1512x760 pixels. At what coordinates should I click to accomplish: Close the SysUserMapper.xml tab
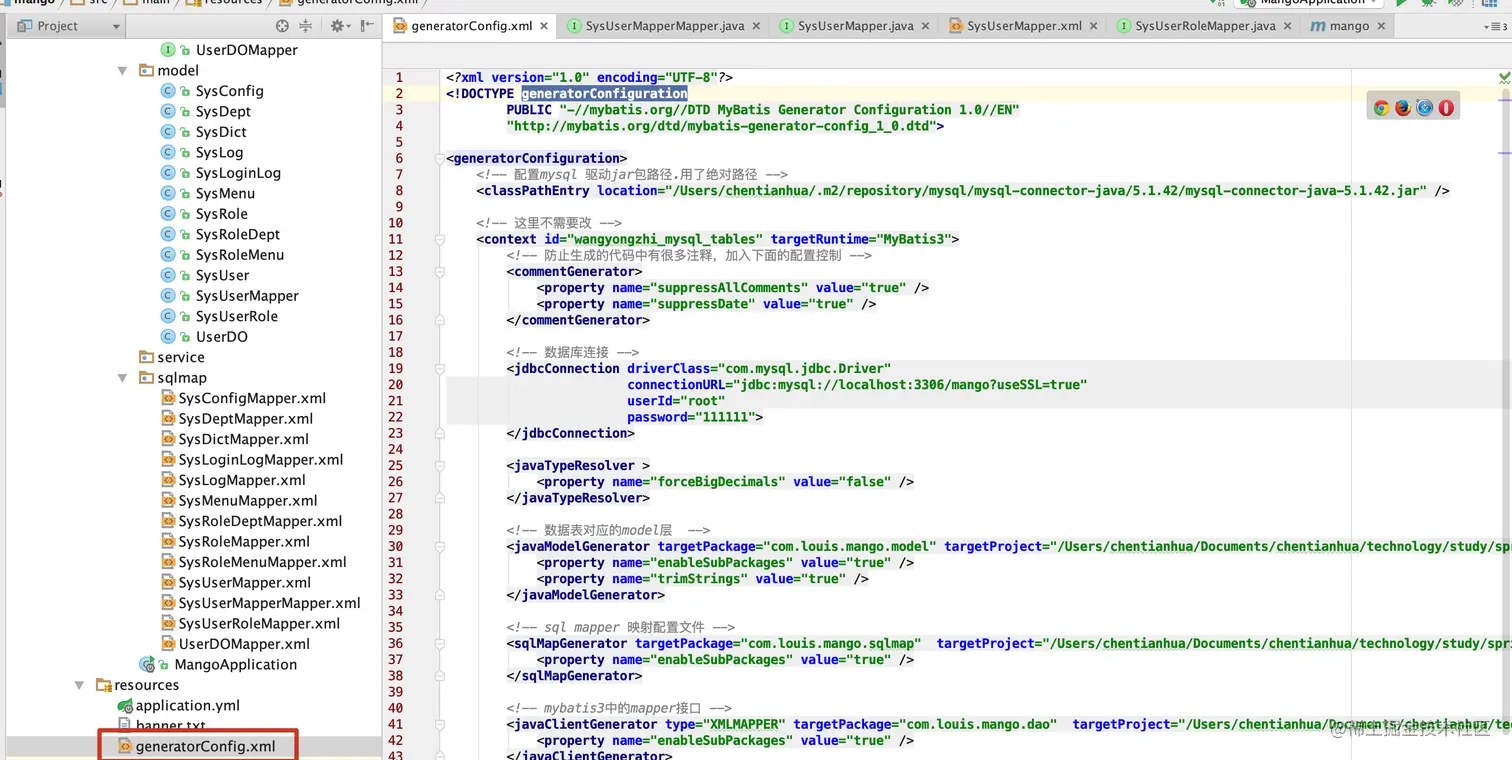click(1095, 26)
